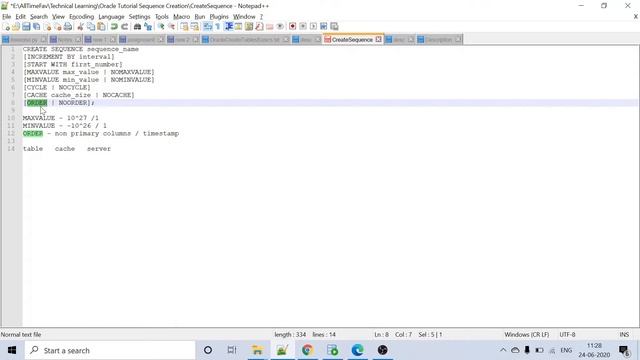640x360 pixels.
Task: Click the INS indicator in status bar
Action: tap(624, 334)
